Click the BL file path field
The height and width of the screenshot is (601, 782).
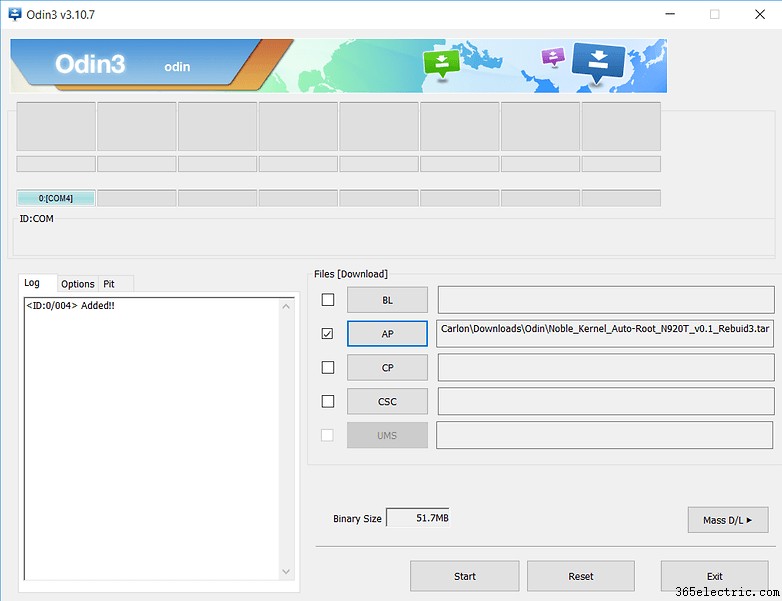[x=606, y=300]
